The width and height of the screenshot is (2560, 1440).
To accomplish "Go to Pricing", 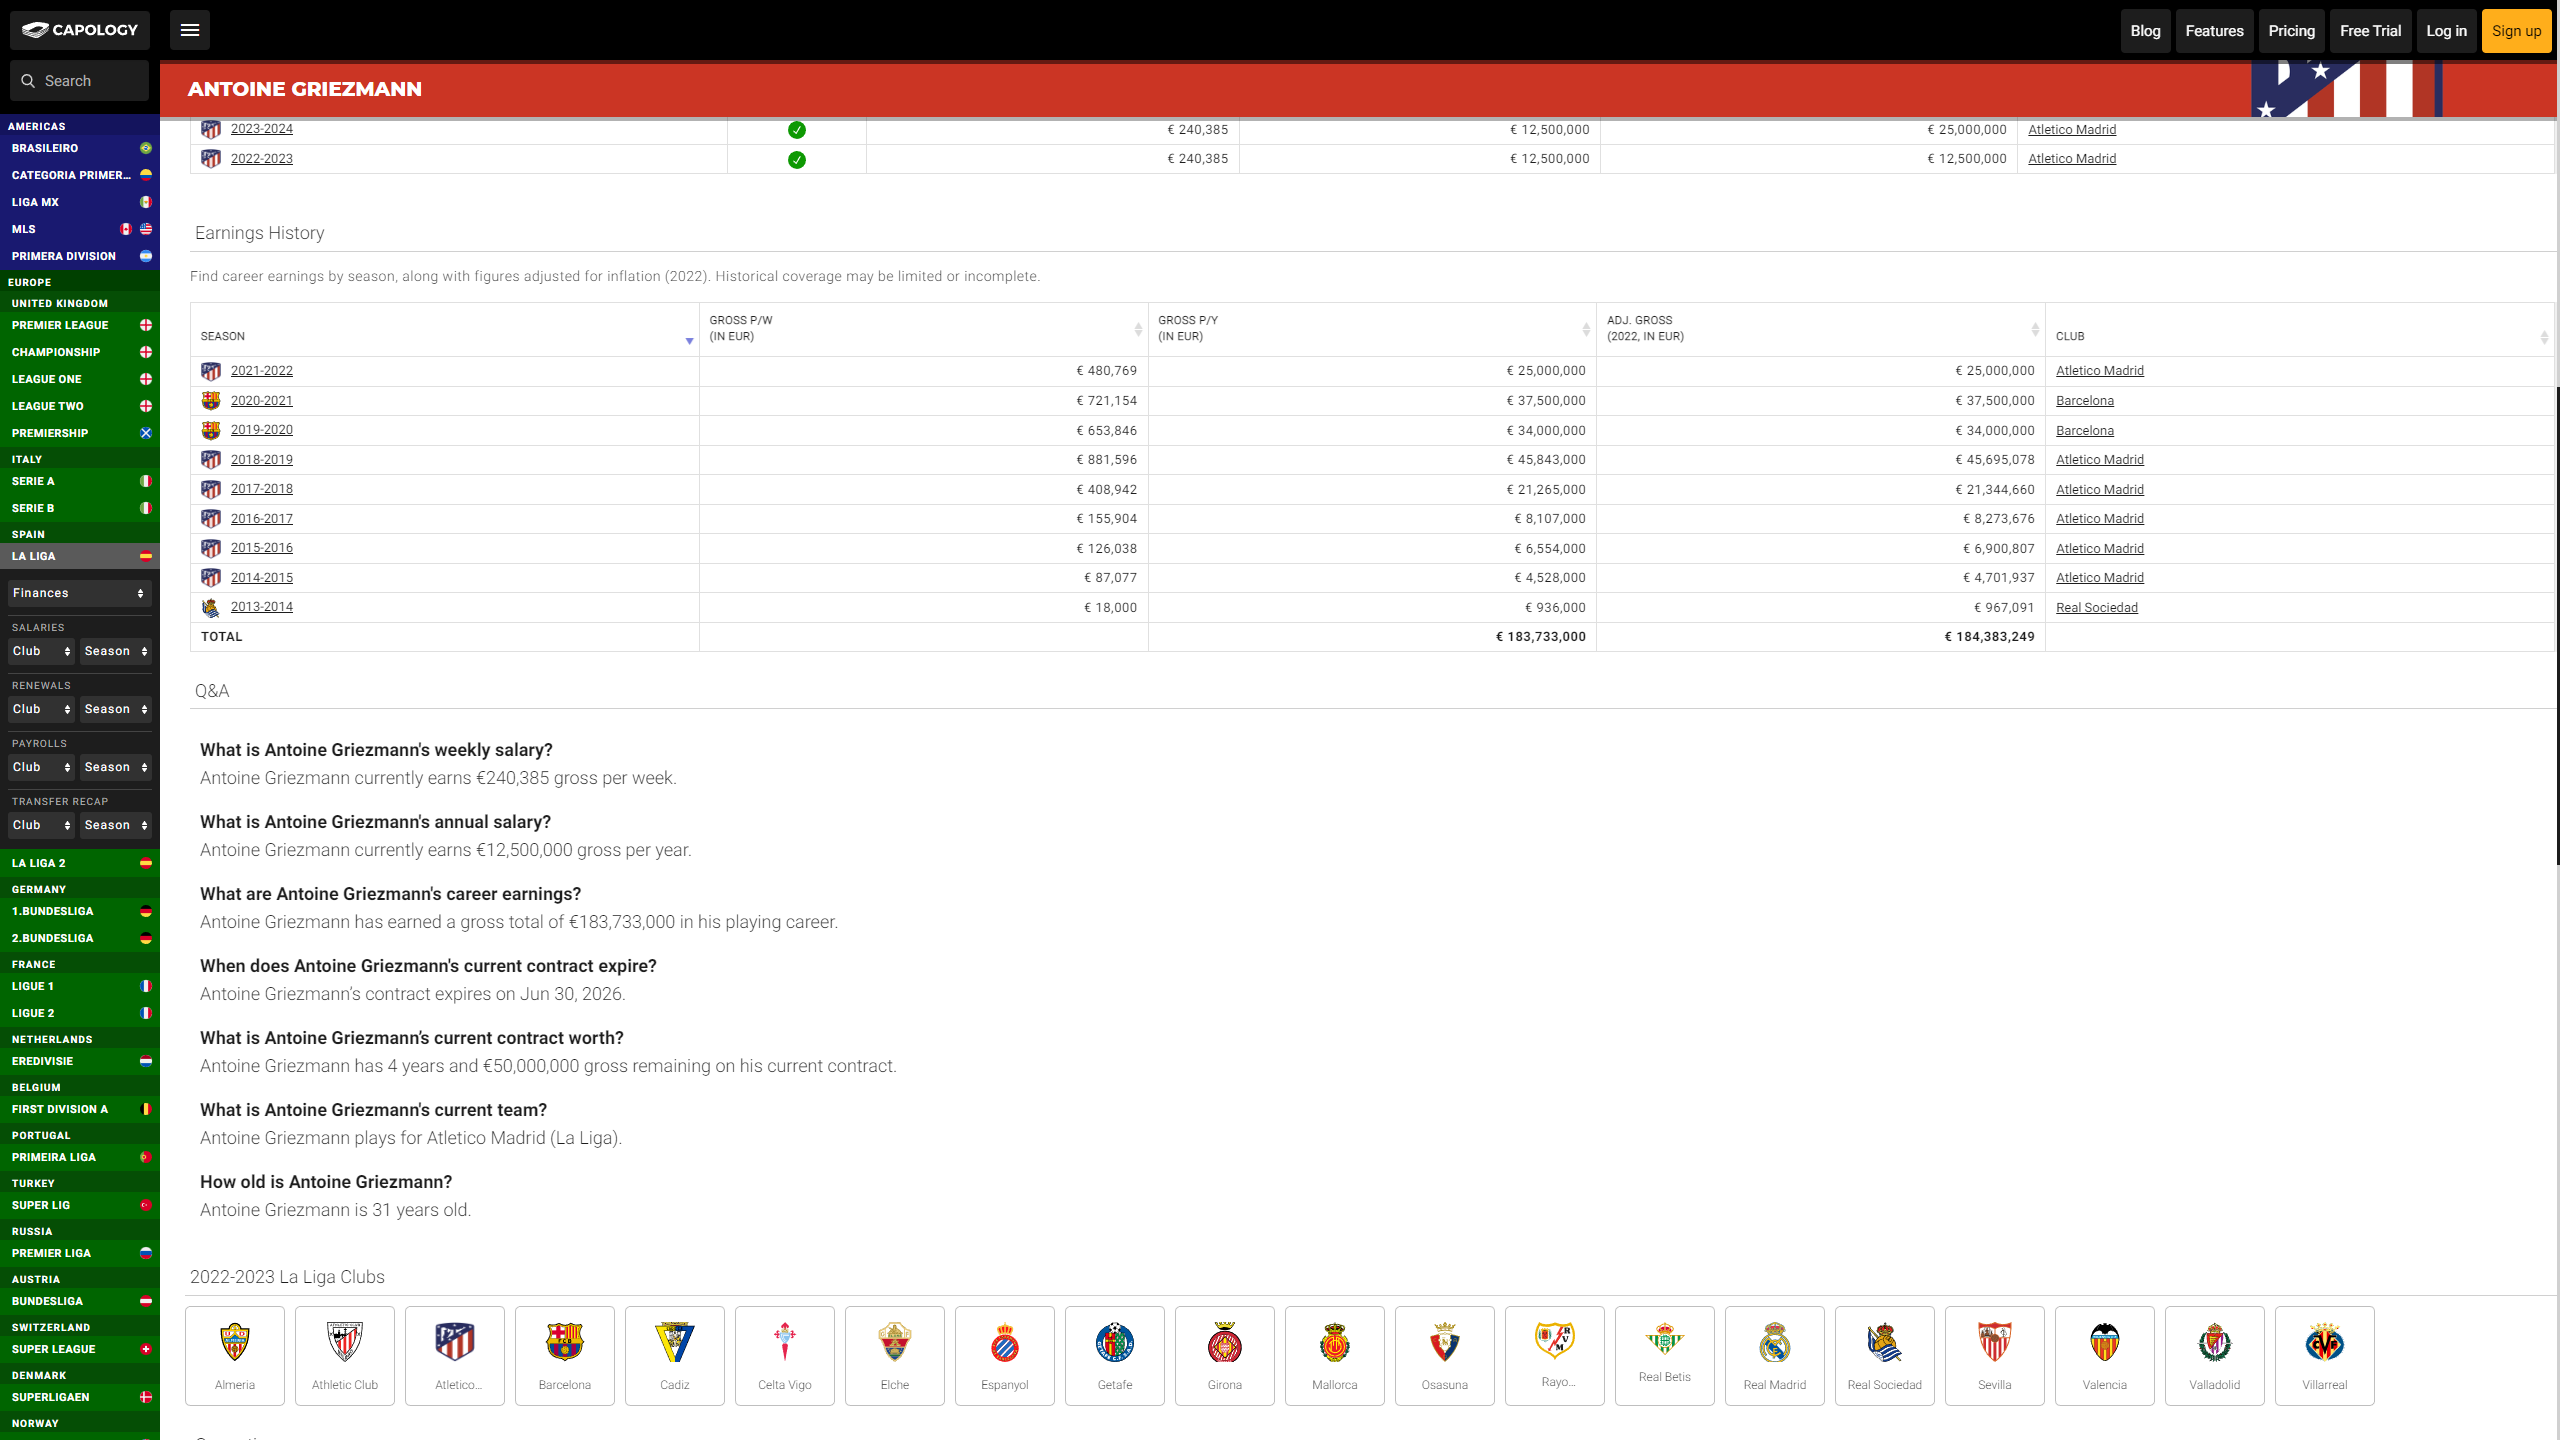I will [x=2292, y=31].
